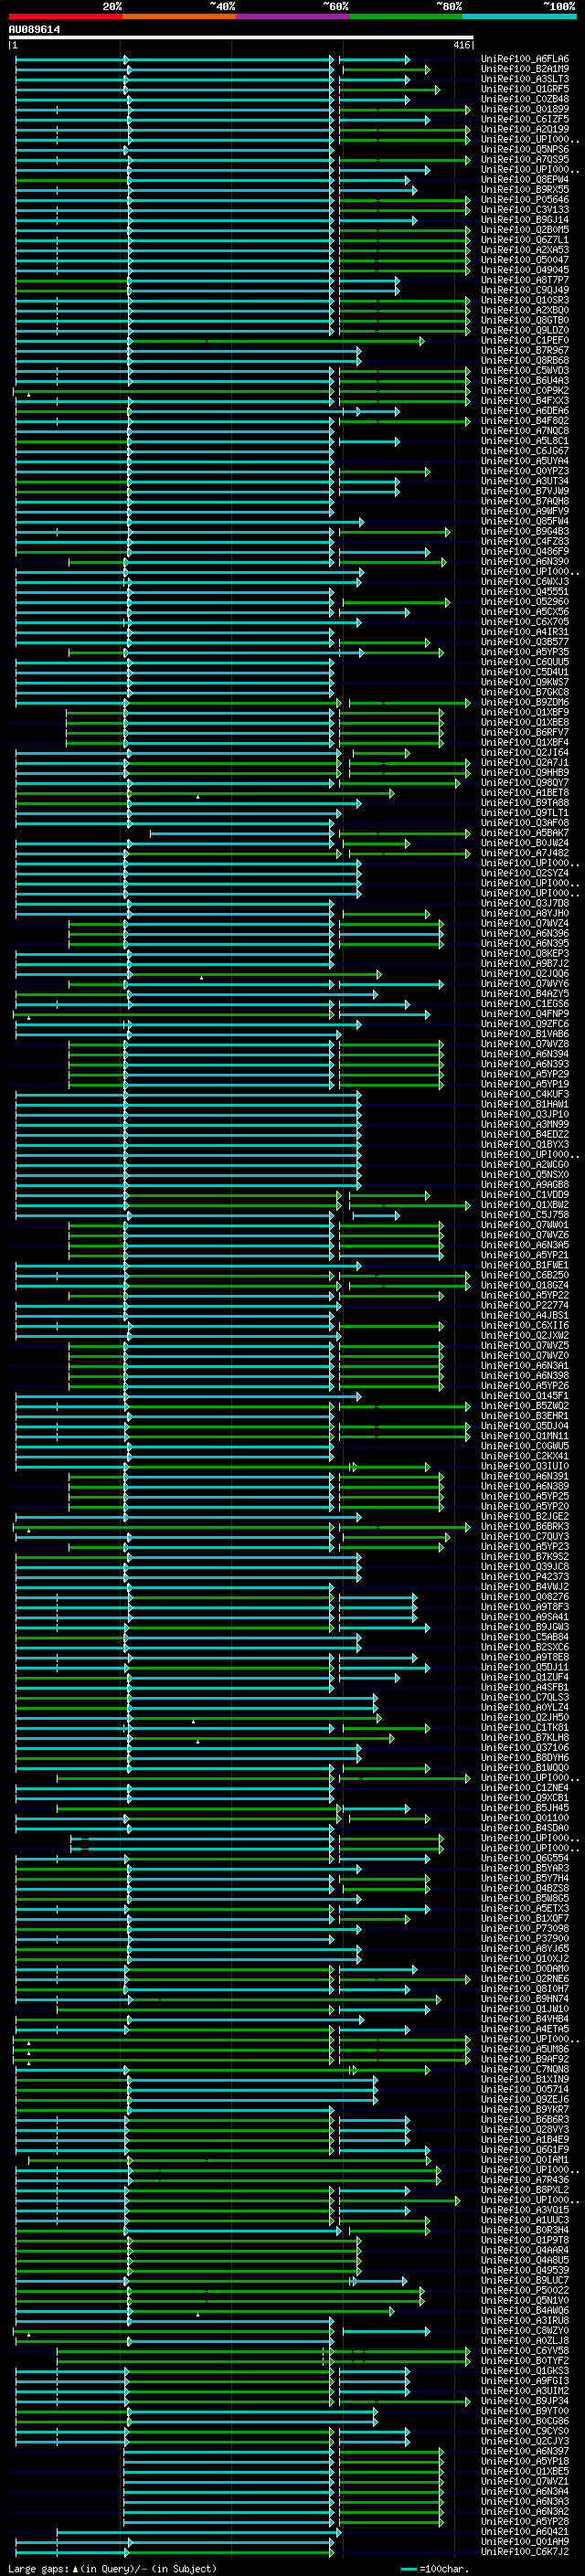The image size is (585, 2576).
Task: Select hit UniRef100_B9ZDM6
Action: pos(525,703)
